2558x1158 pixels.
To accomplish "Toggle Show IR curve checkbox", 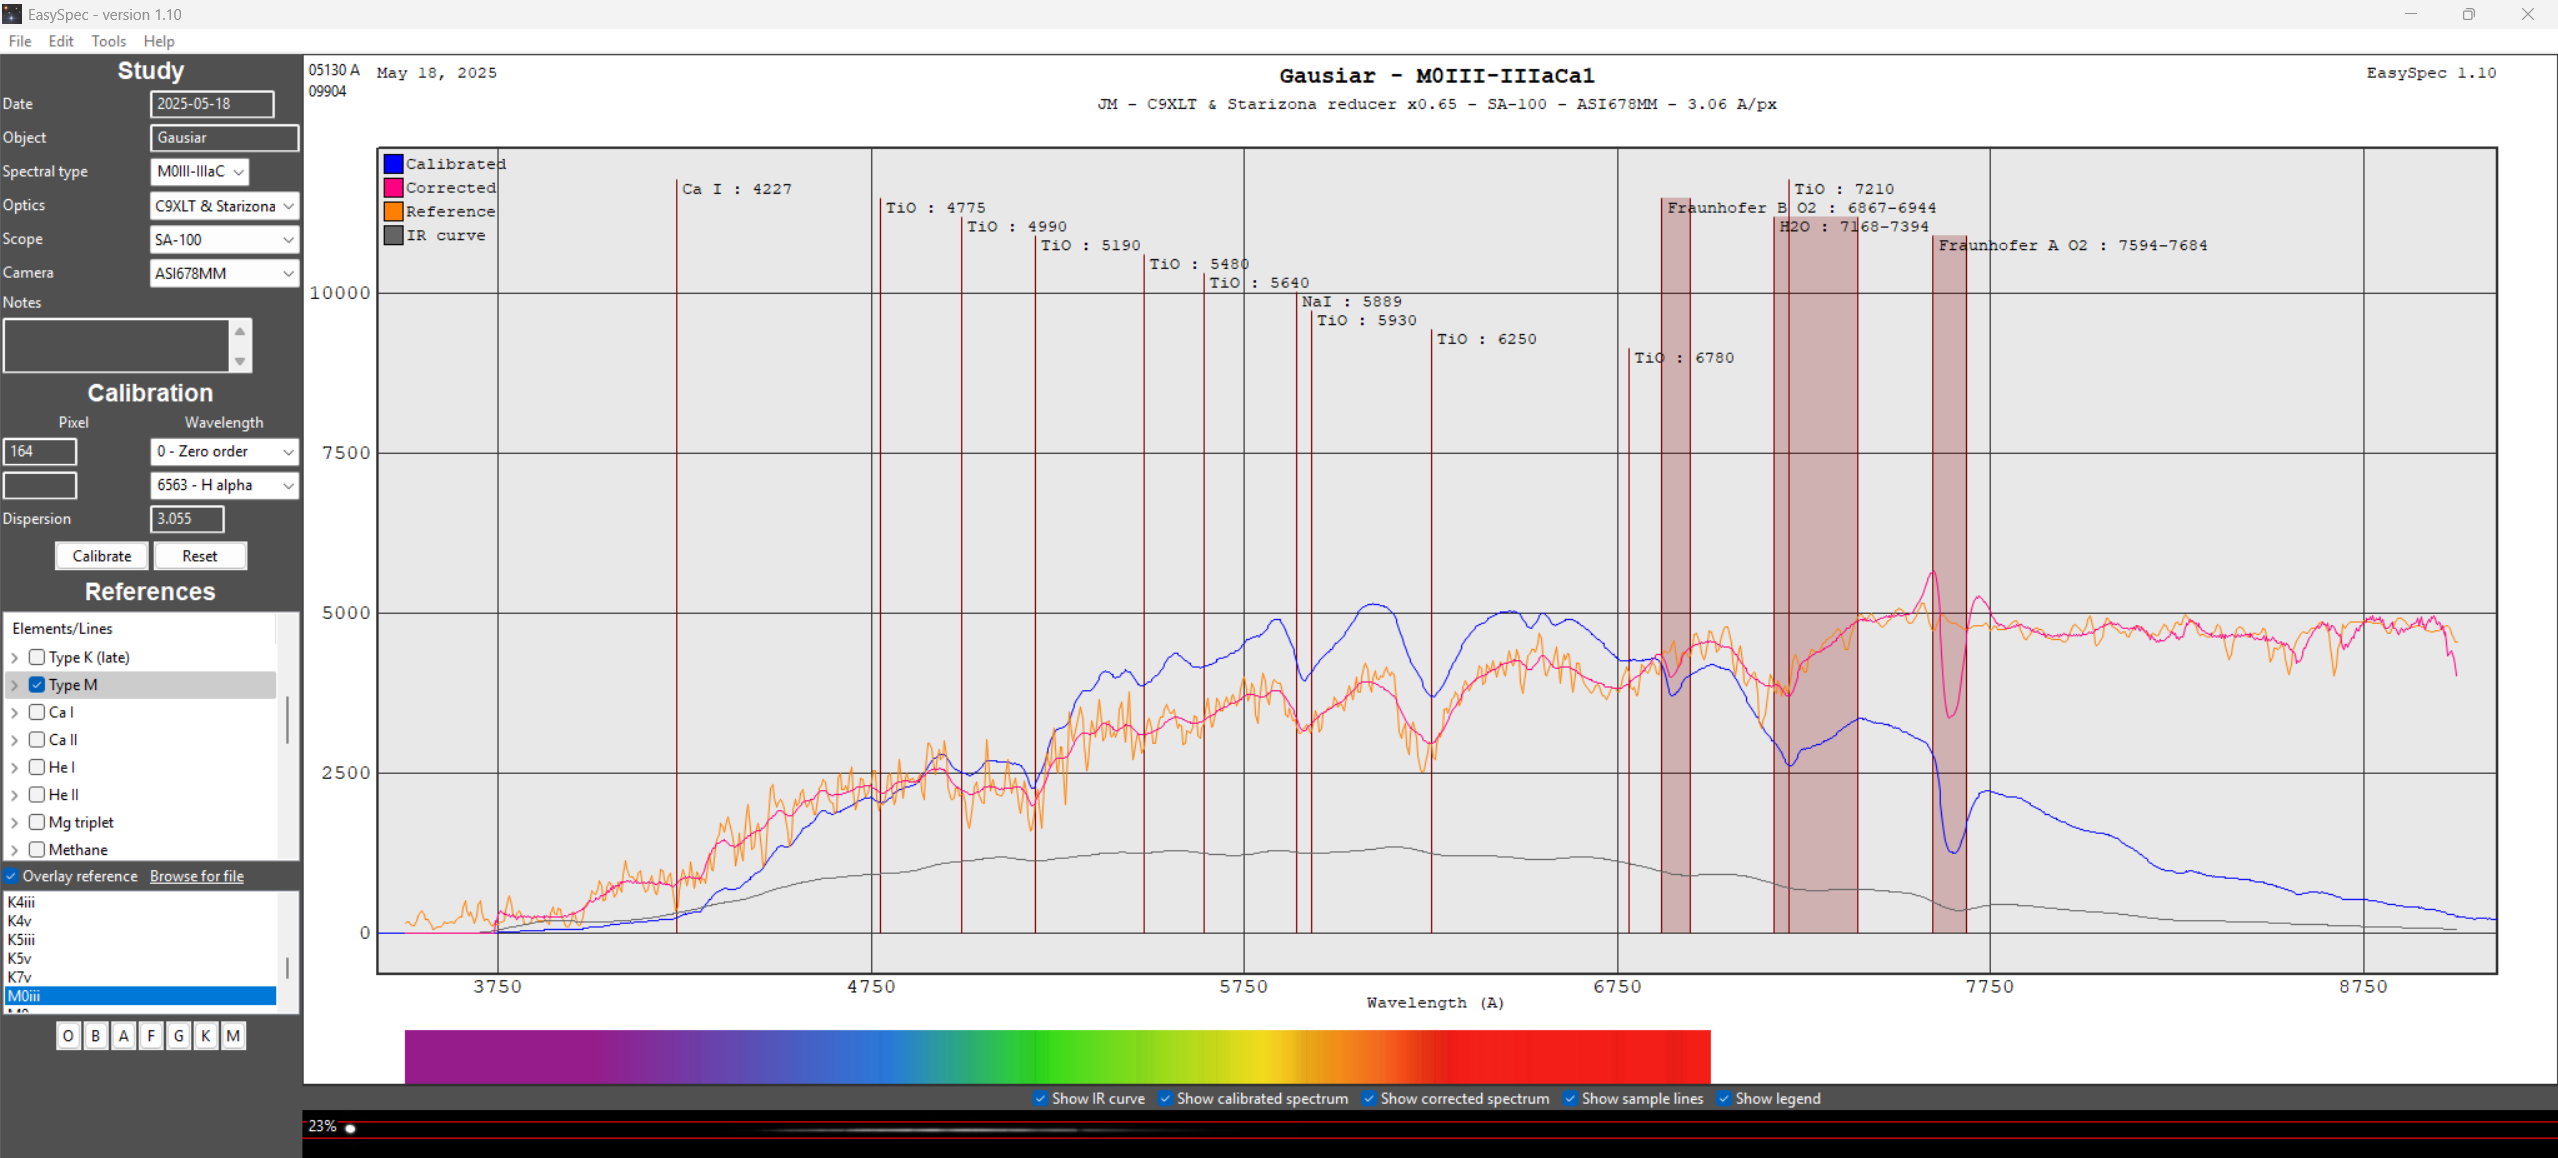I will coord(1040,1098).
